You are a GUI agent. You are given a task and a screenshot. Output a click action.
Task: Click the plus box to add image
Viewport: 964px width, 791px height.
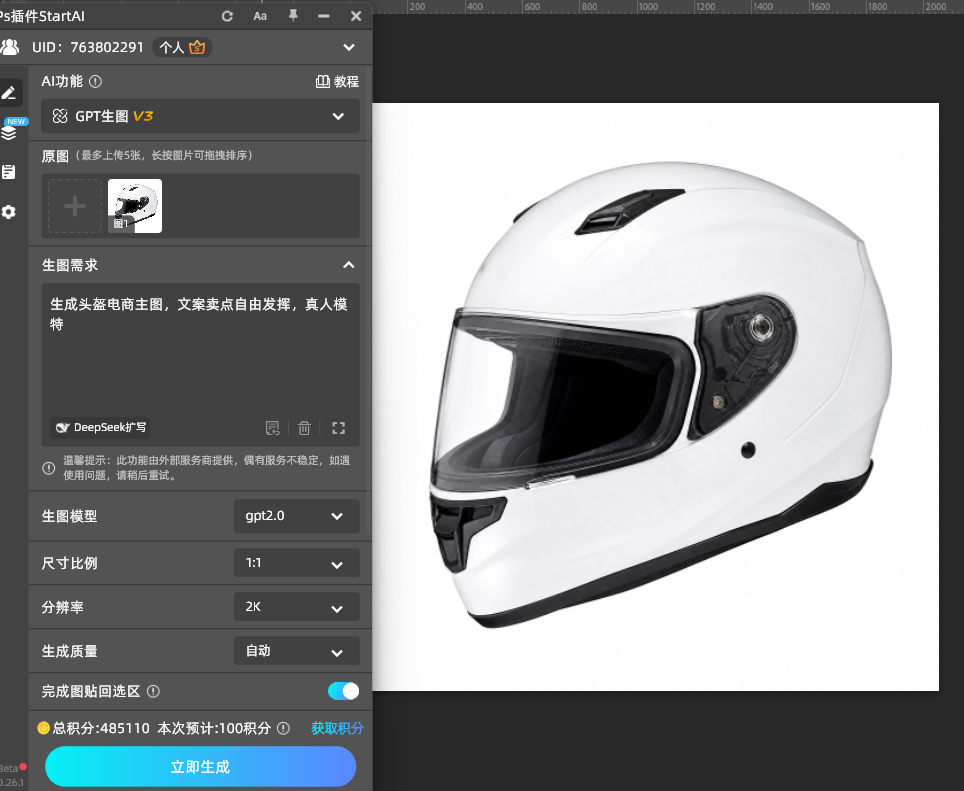click(x=75, y=206)
